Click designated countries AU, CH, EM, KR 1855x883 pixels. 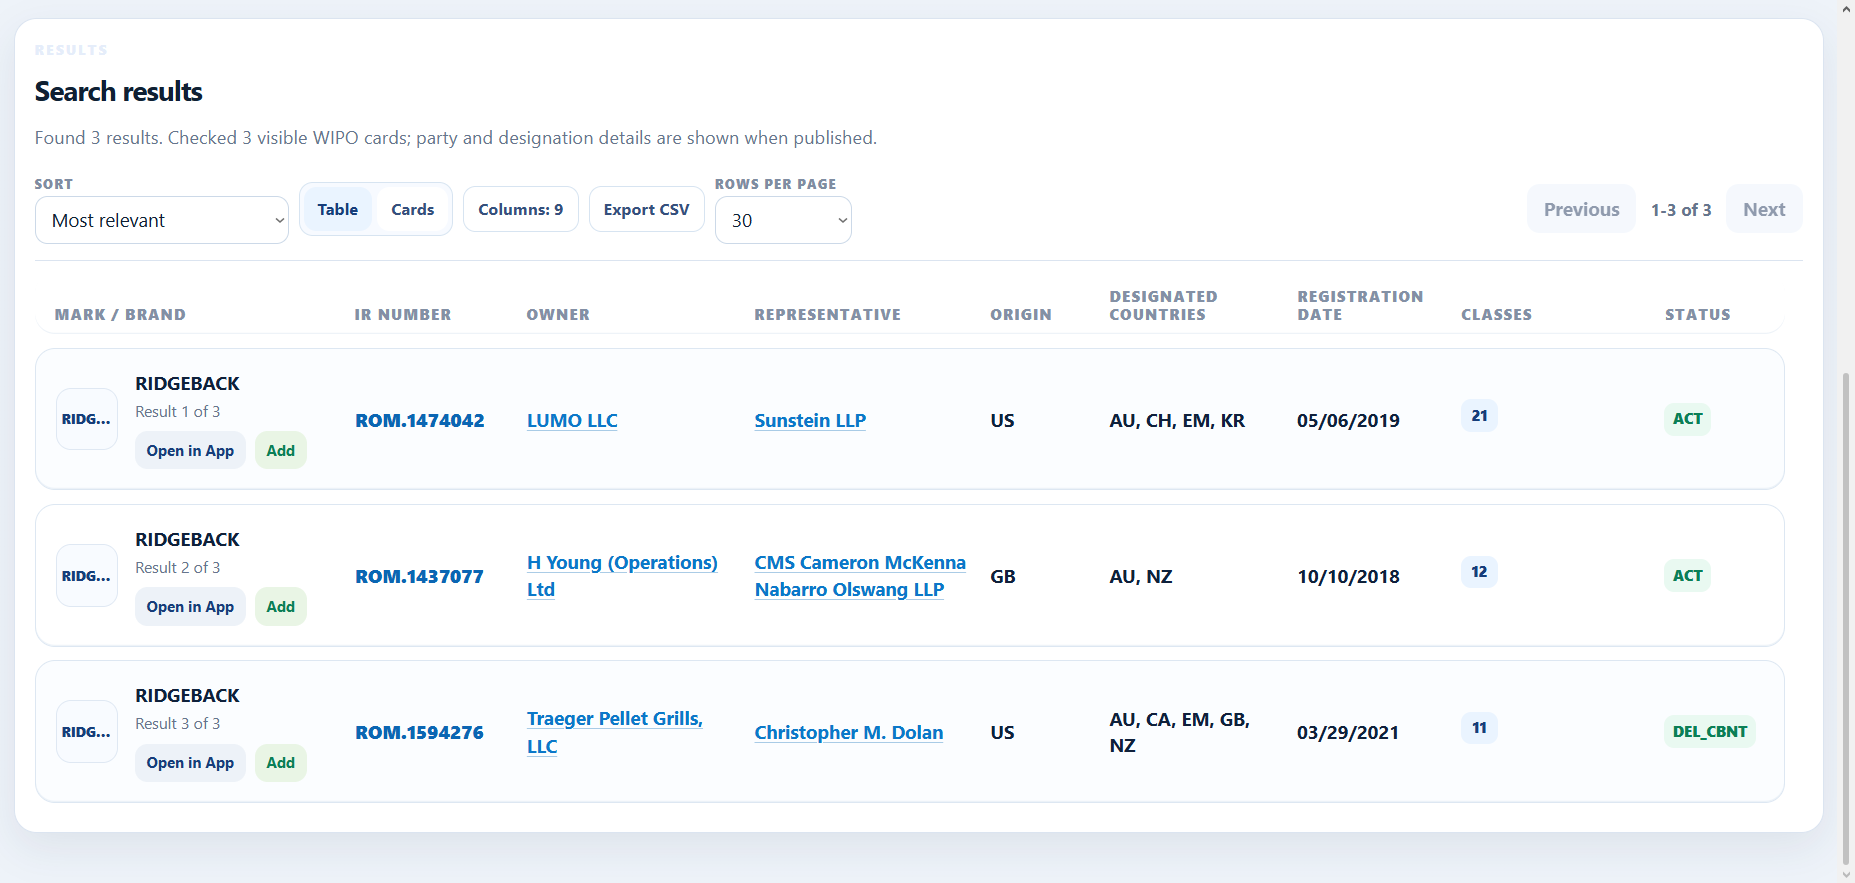pyautogui.click(x=1177, y=421)
